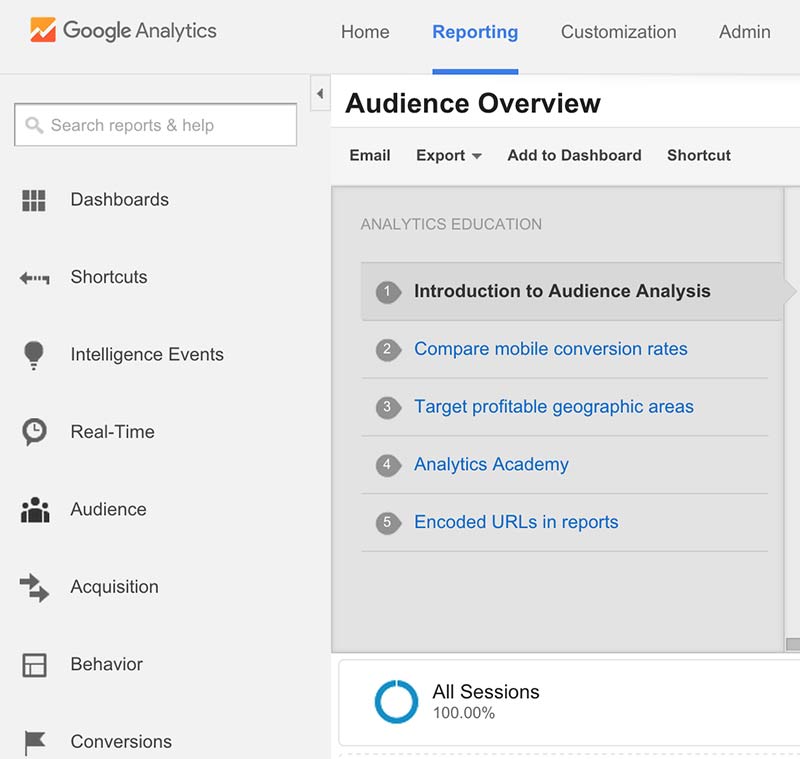The image size is (800, 759).
Task: Click the number 2 step badge
Action: pos(388,350)
